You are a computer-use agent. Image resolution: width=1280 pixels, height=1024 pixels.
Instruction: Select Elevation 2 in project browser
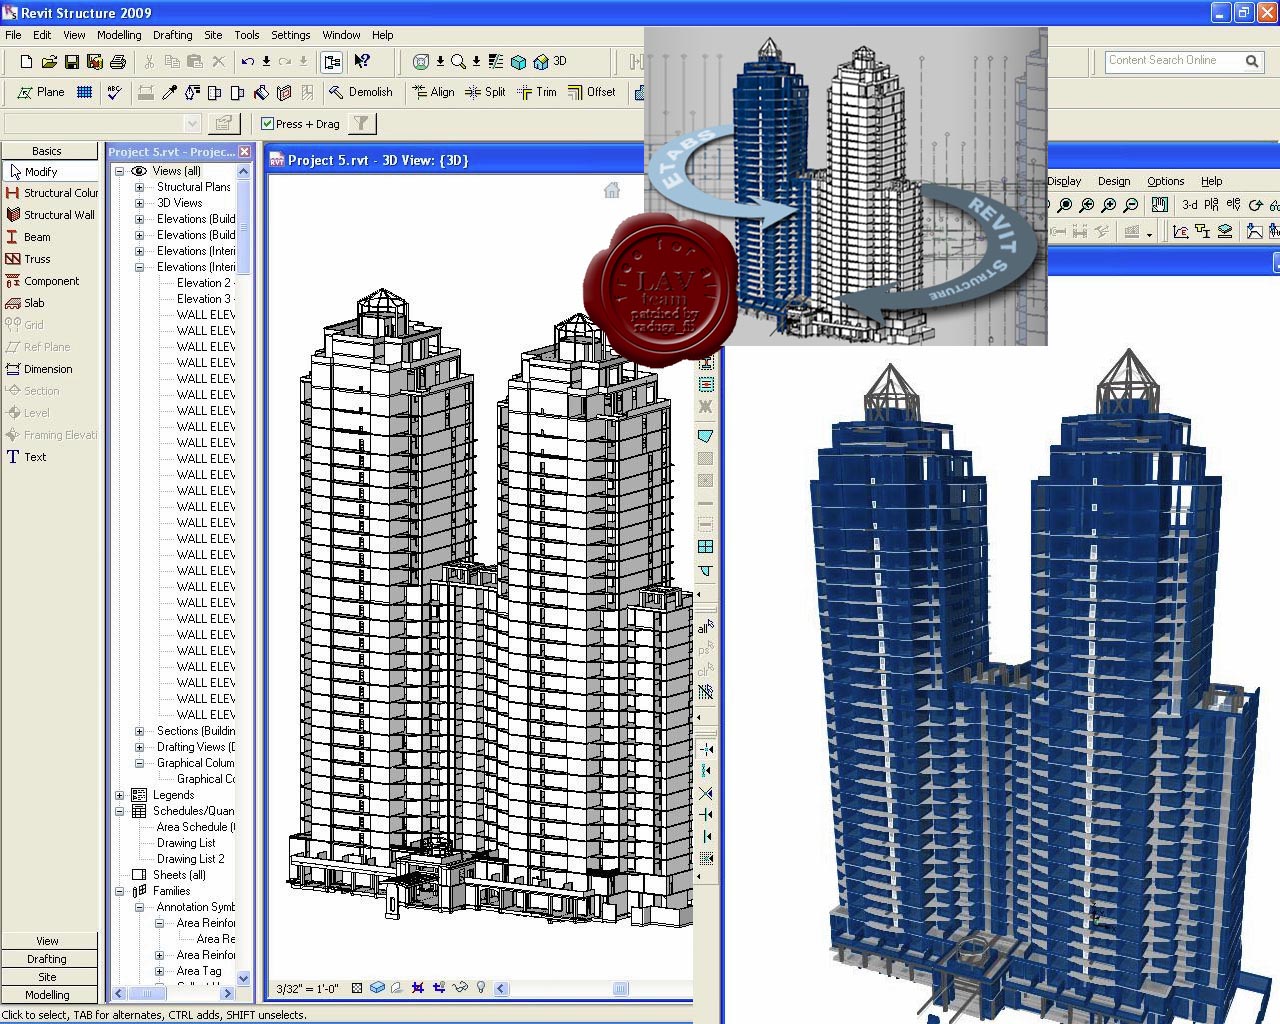tap(204, 283)
